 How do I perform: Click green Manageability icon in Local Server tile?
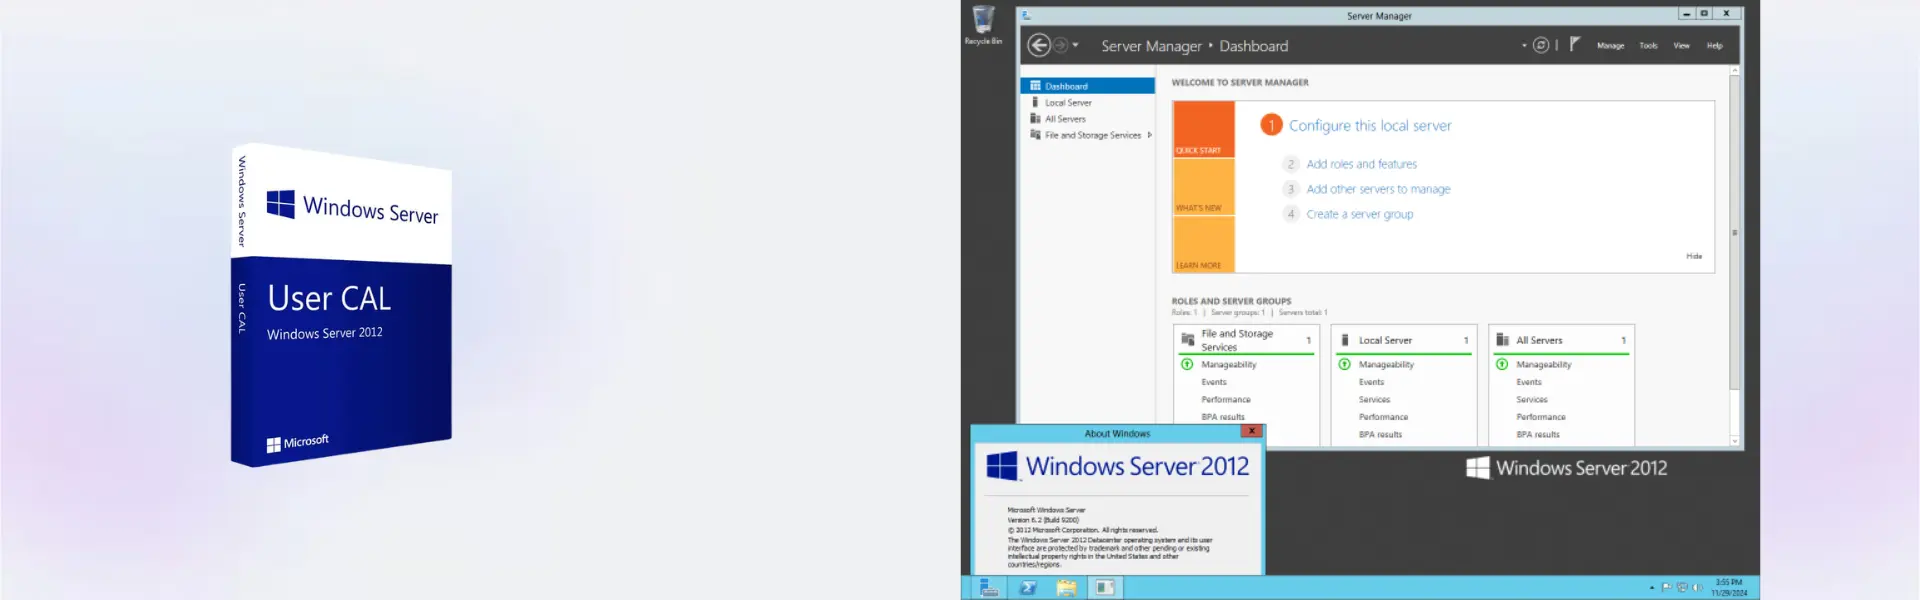pyautogui.click(x=1344, y=364)
